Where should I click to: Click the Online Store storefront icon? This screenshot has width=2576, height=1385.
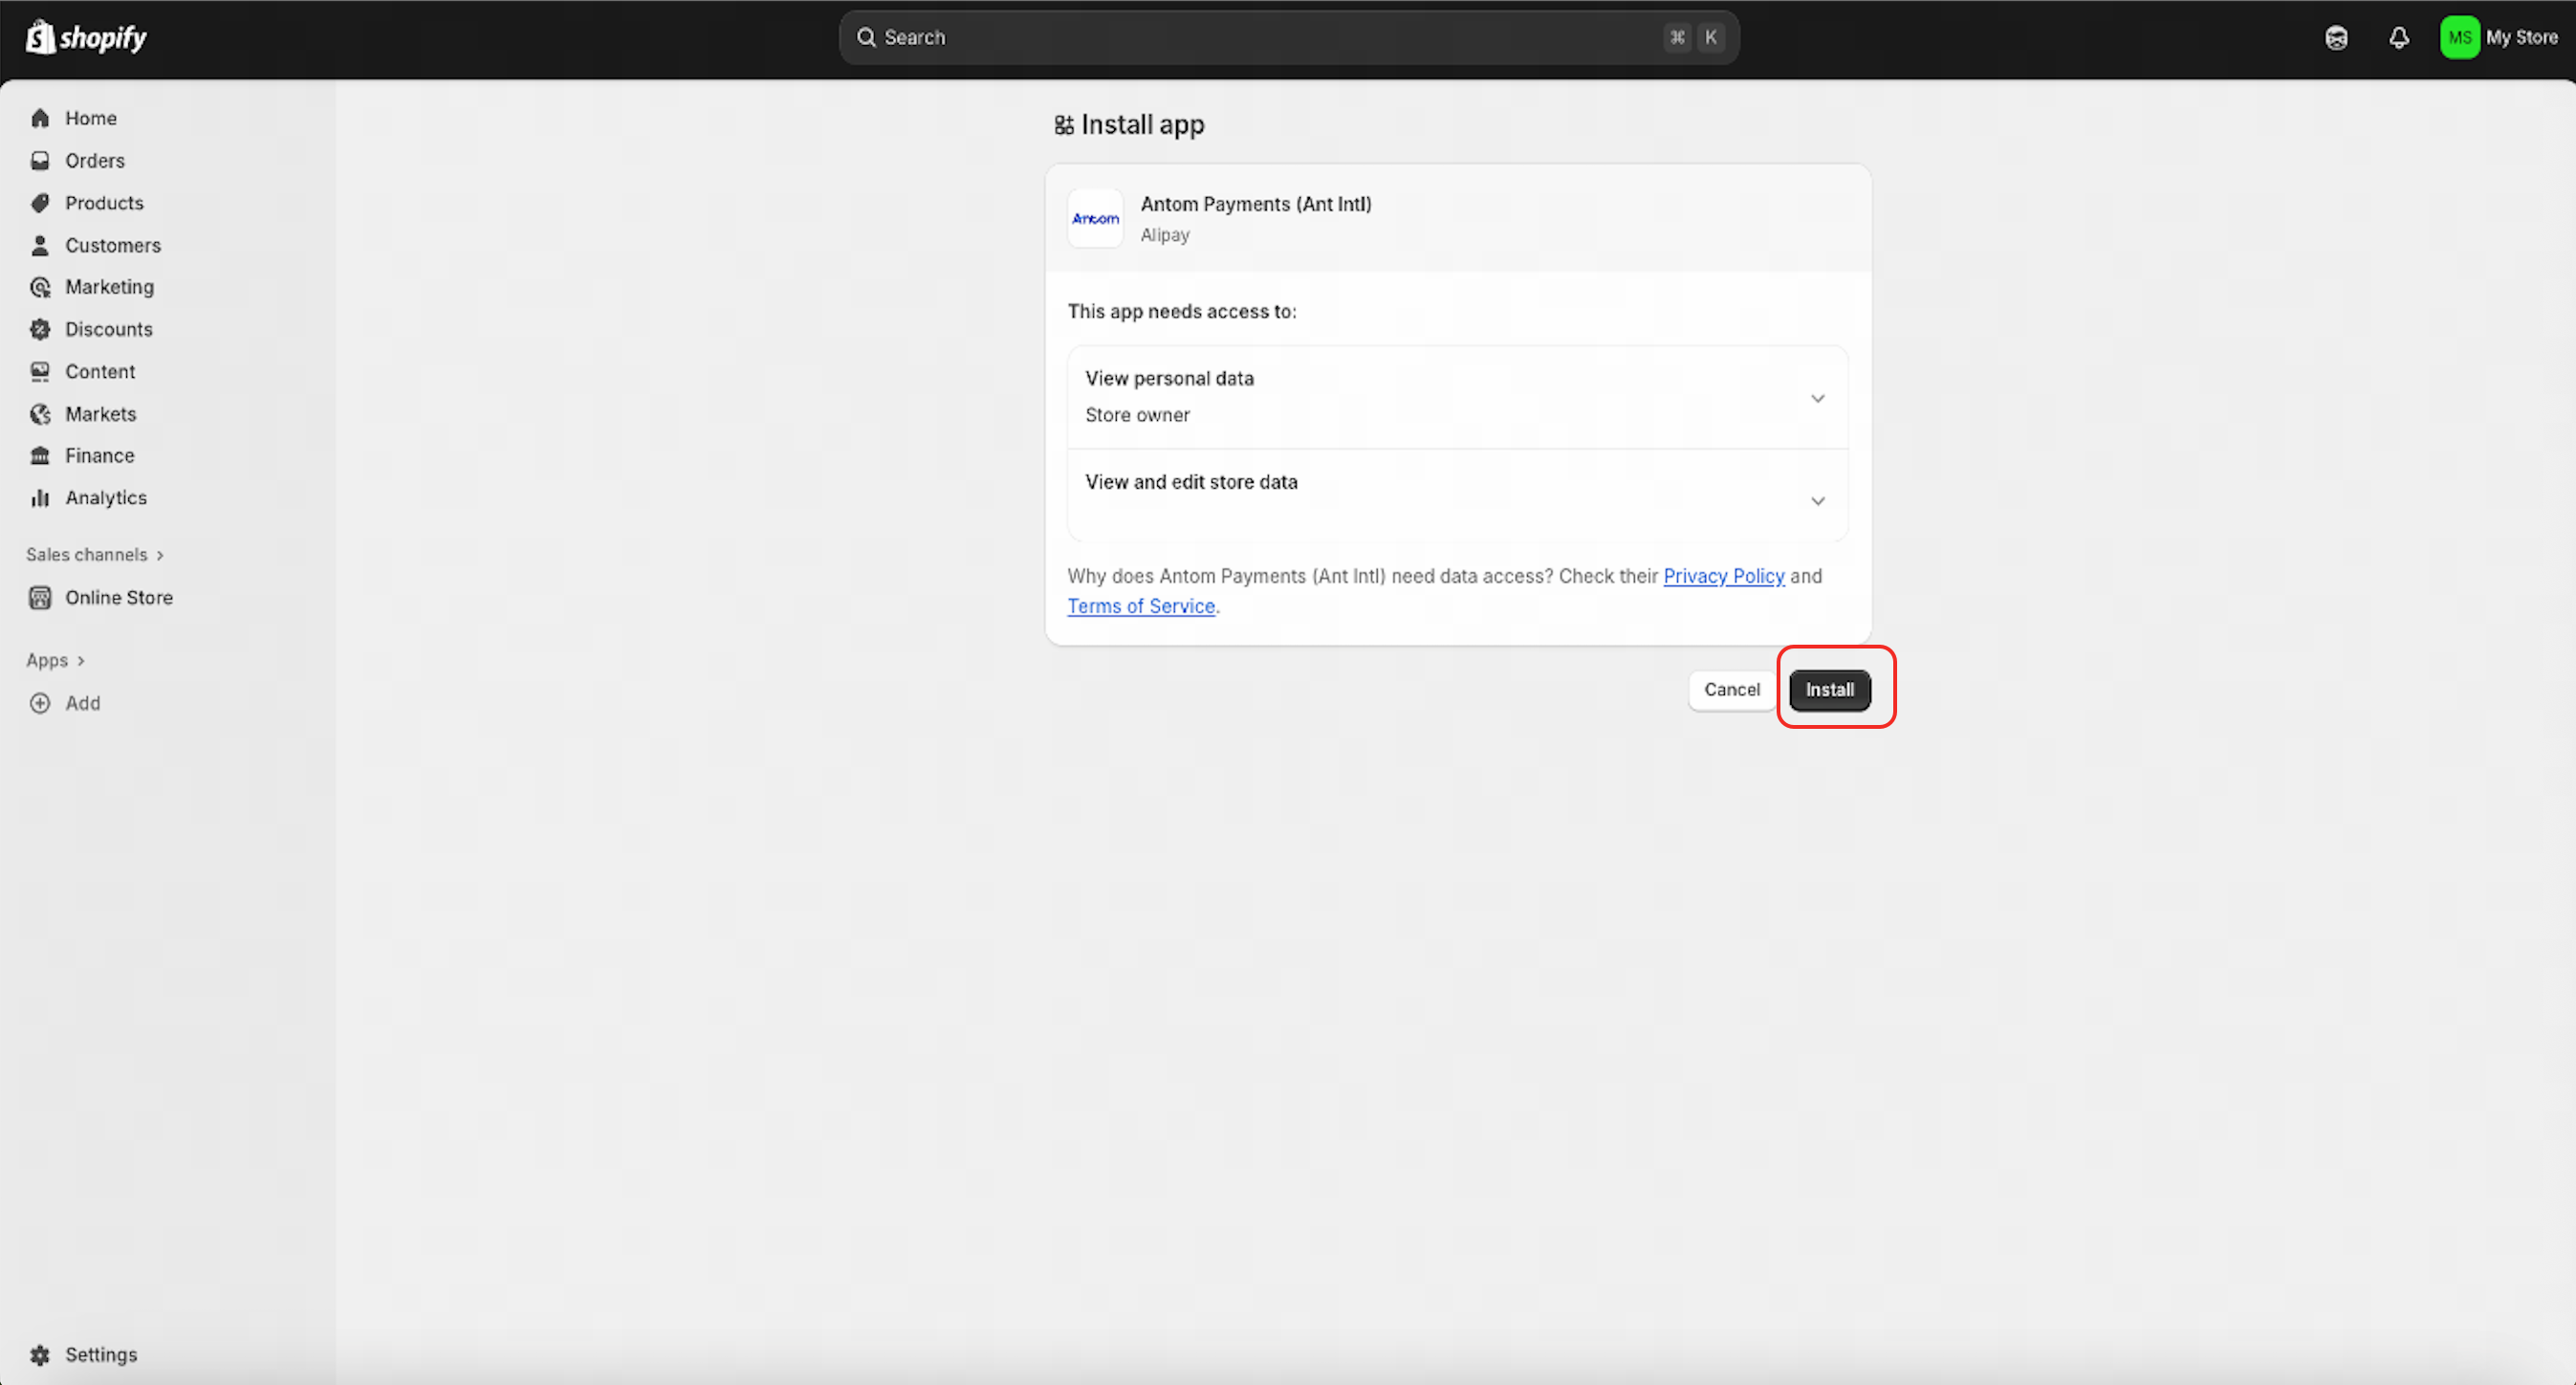coord(40,597)
